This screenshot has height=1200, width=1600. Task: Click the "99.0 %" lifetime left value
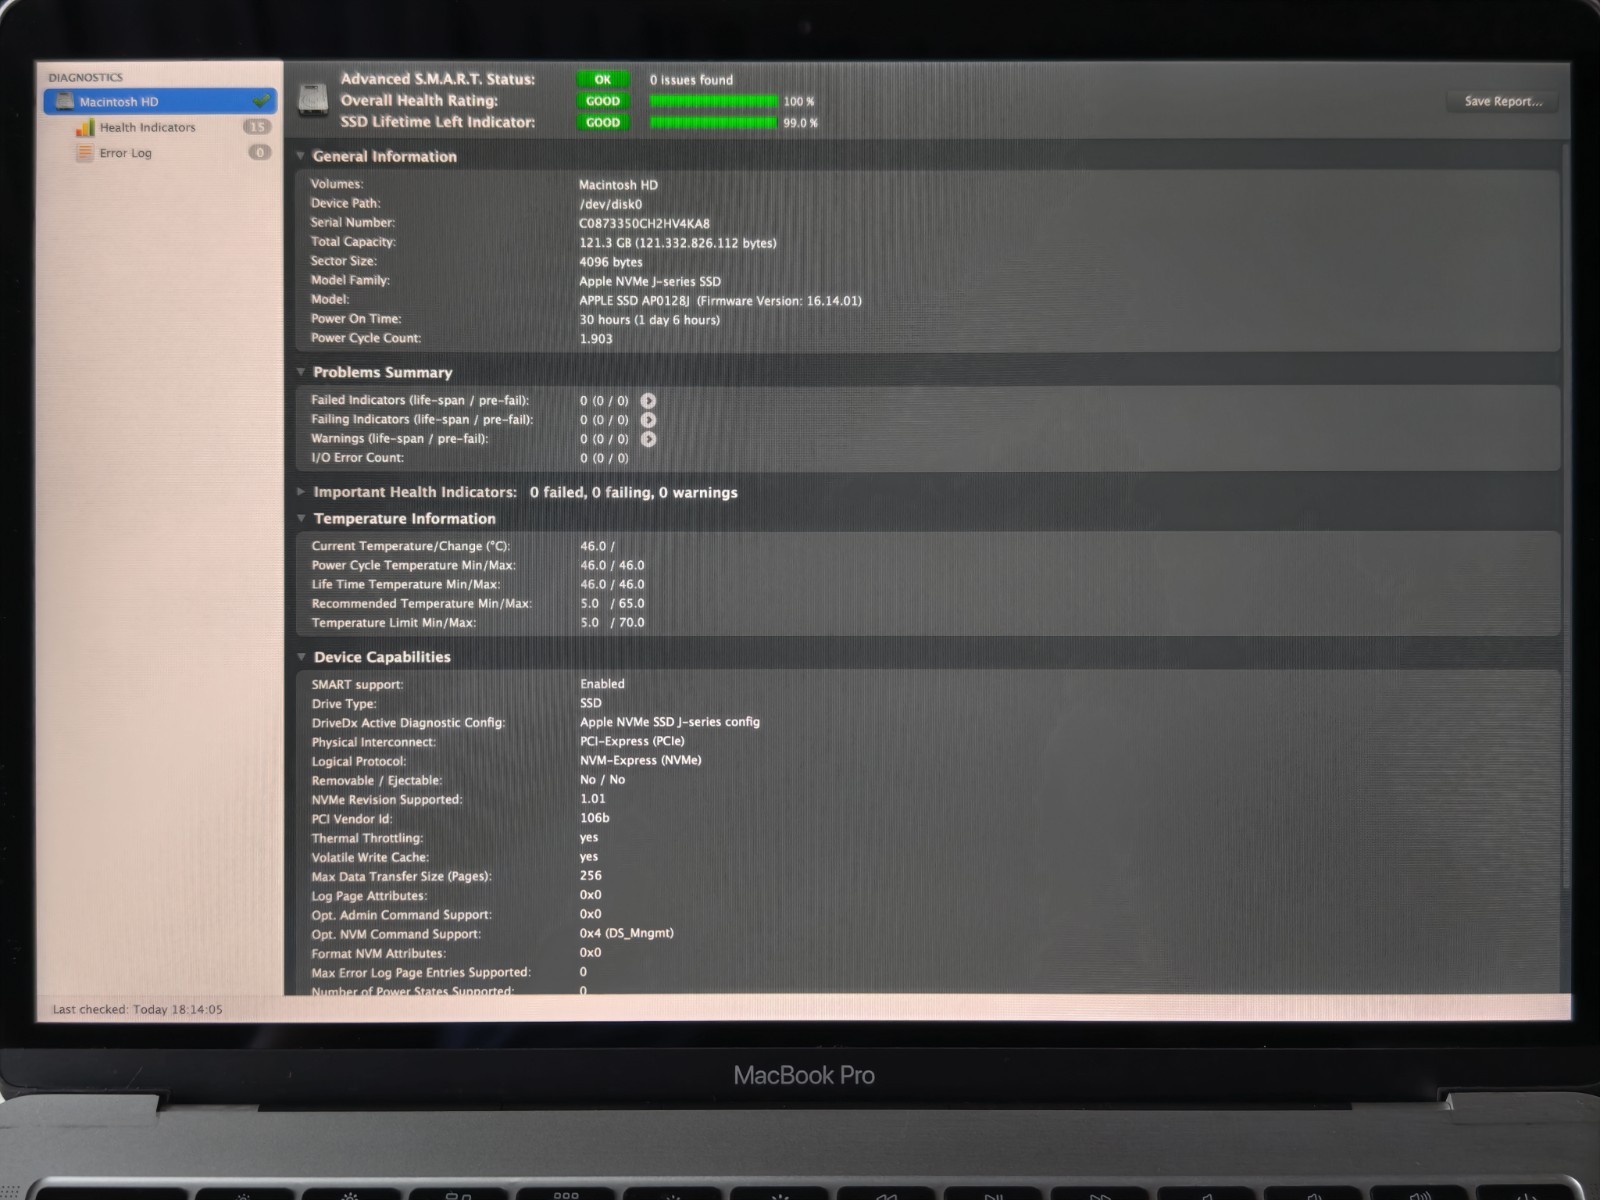[x=800, y=123]
